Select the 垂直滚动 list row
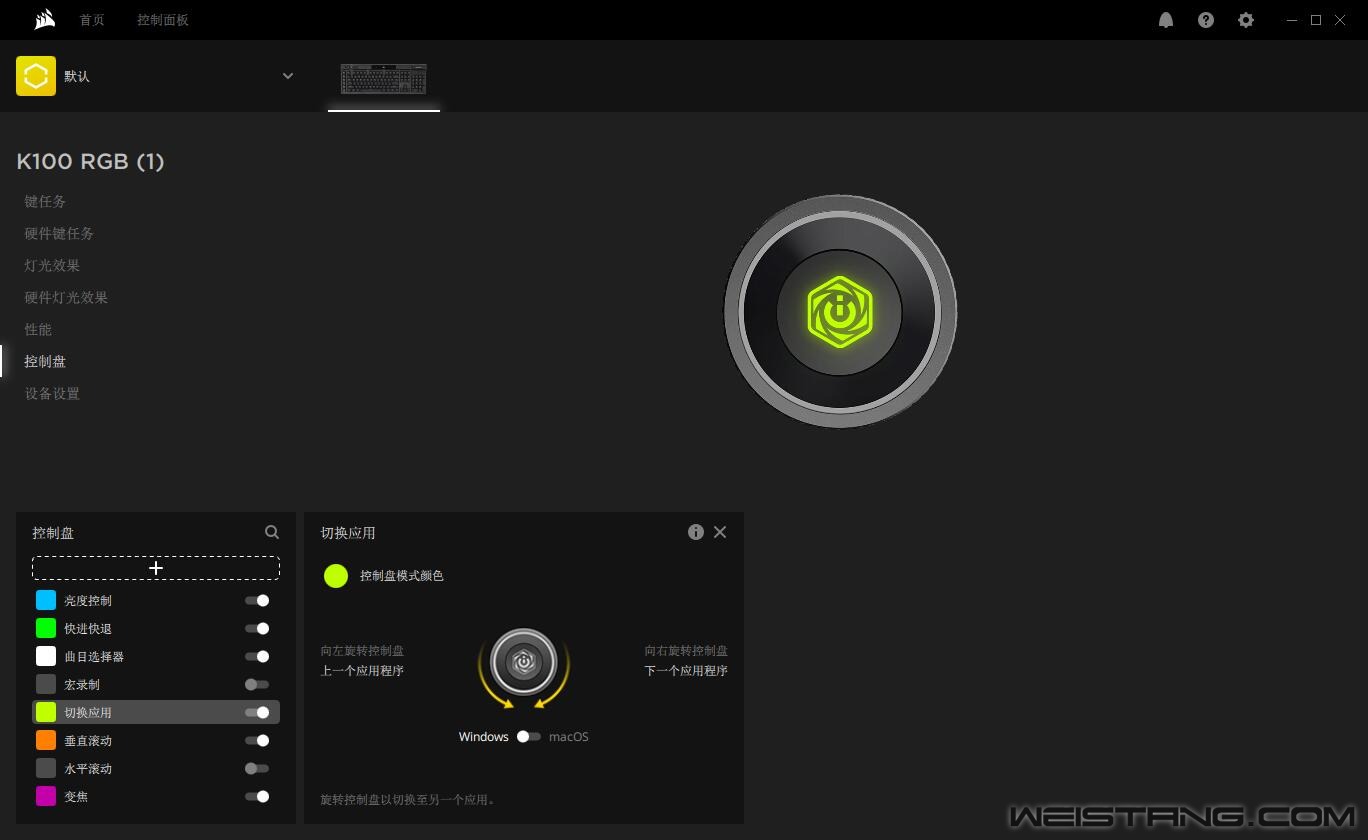Viewport: 1368px width, 840px height. tap(156, 741)
